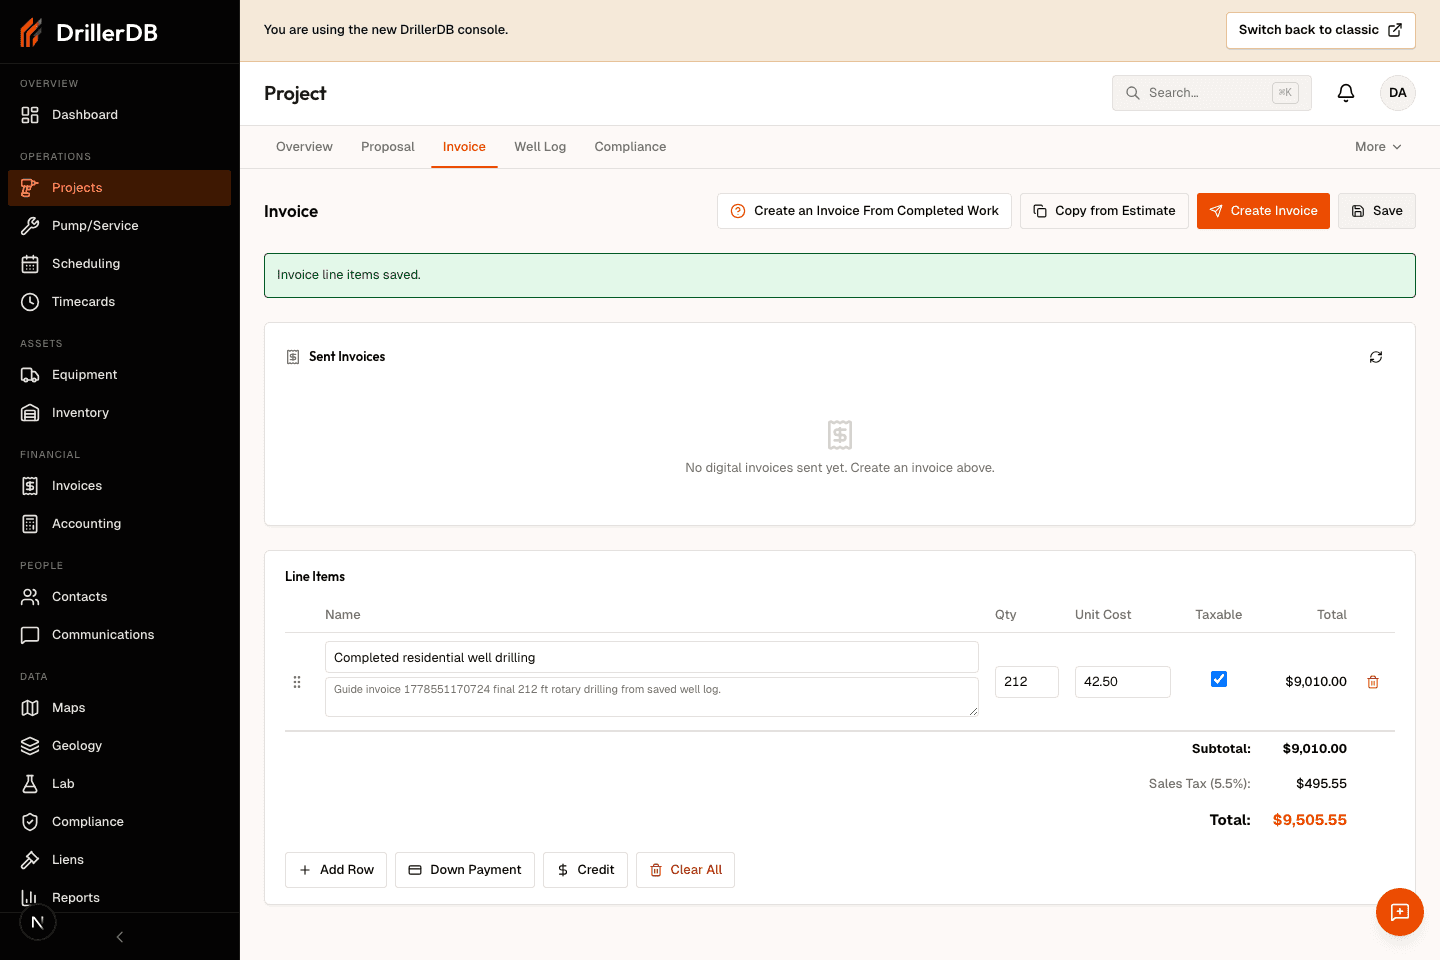
Task: Switch to the Compliance tab
Action: click(630, 147)
